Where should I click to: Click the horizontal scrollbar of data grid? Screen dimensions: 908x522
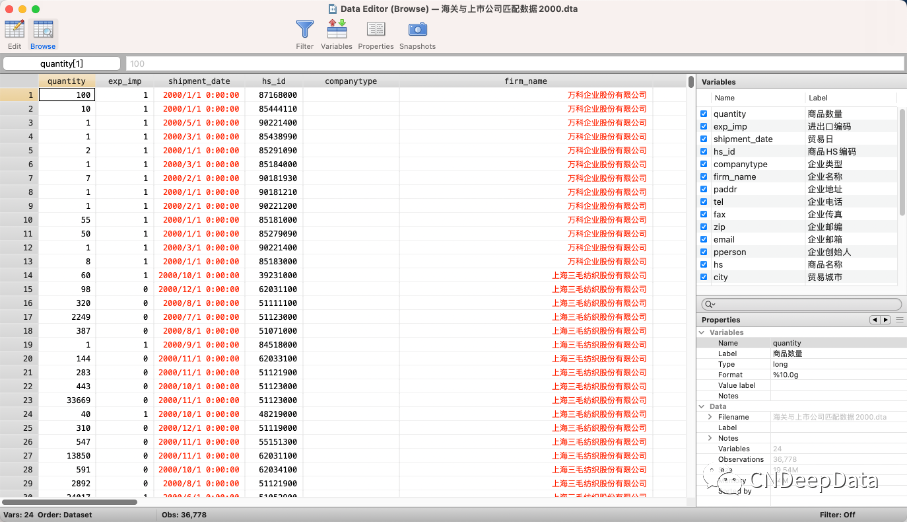pos(69,502)
